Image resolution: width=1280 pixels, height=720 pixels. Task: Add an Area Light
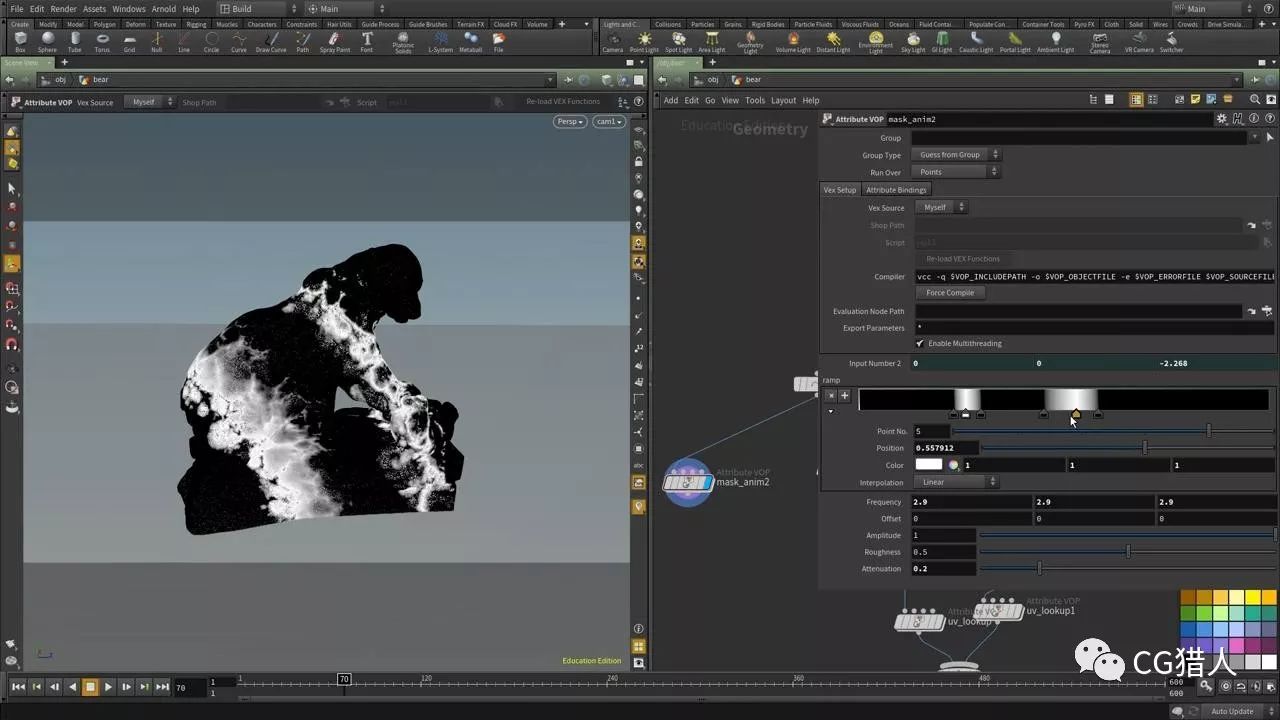[x=711, y=41]
